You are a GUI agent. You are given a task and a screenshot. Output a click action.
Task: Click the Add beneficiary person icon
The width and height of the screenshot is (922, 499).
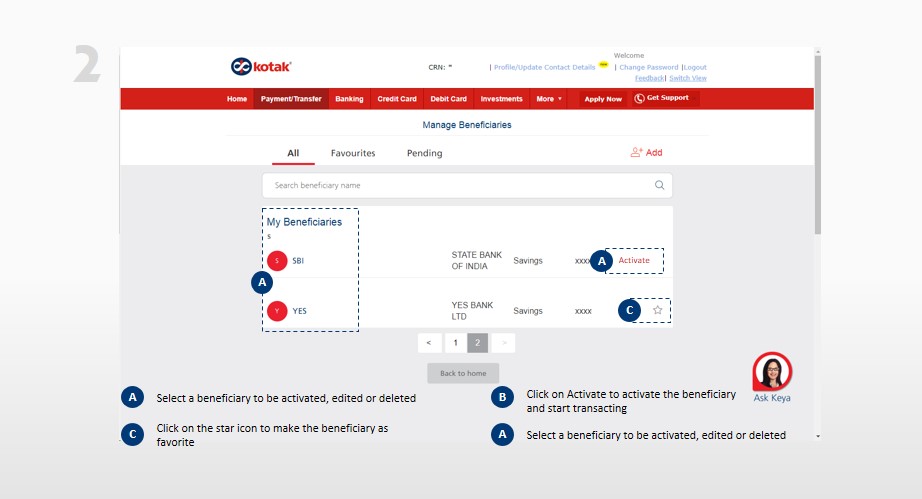click(636, 152)
